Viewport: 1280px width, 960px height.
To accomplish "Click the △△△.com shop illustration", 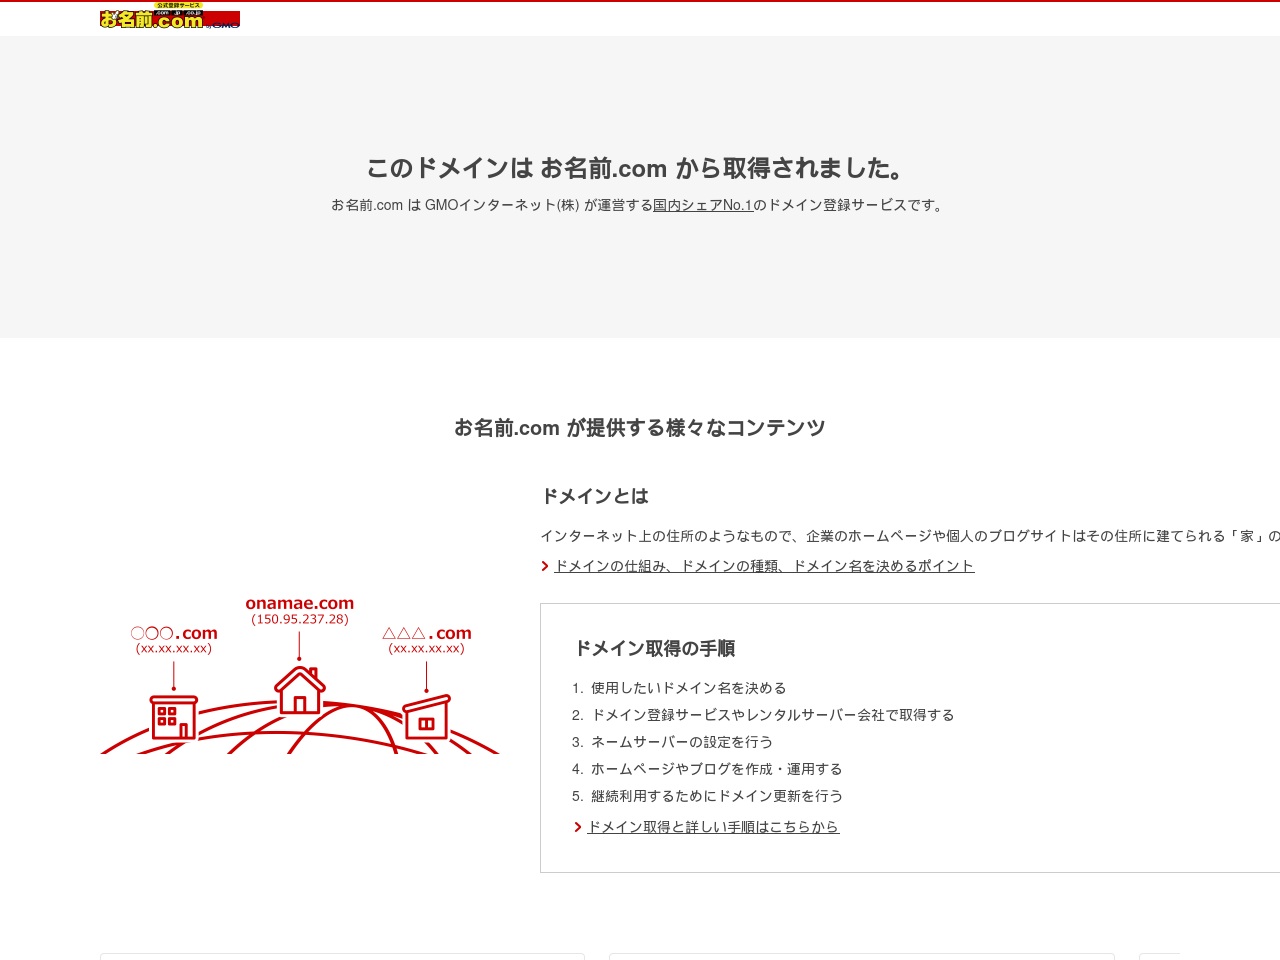I will pos(427,717).
